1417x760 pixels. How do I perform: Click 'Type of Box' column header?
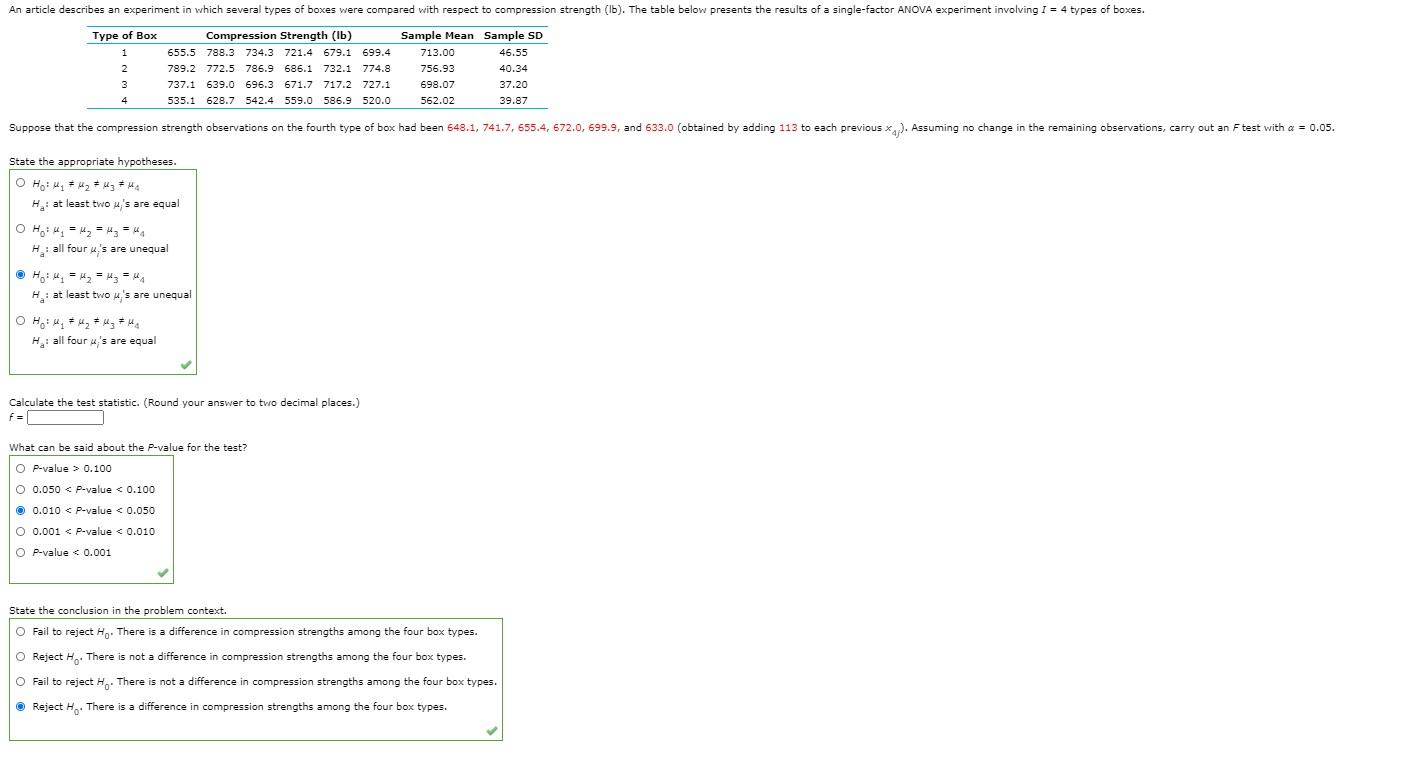coord(124,36)
